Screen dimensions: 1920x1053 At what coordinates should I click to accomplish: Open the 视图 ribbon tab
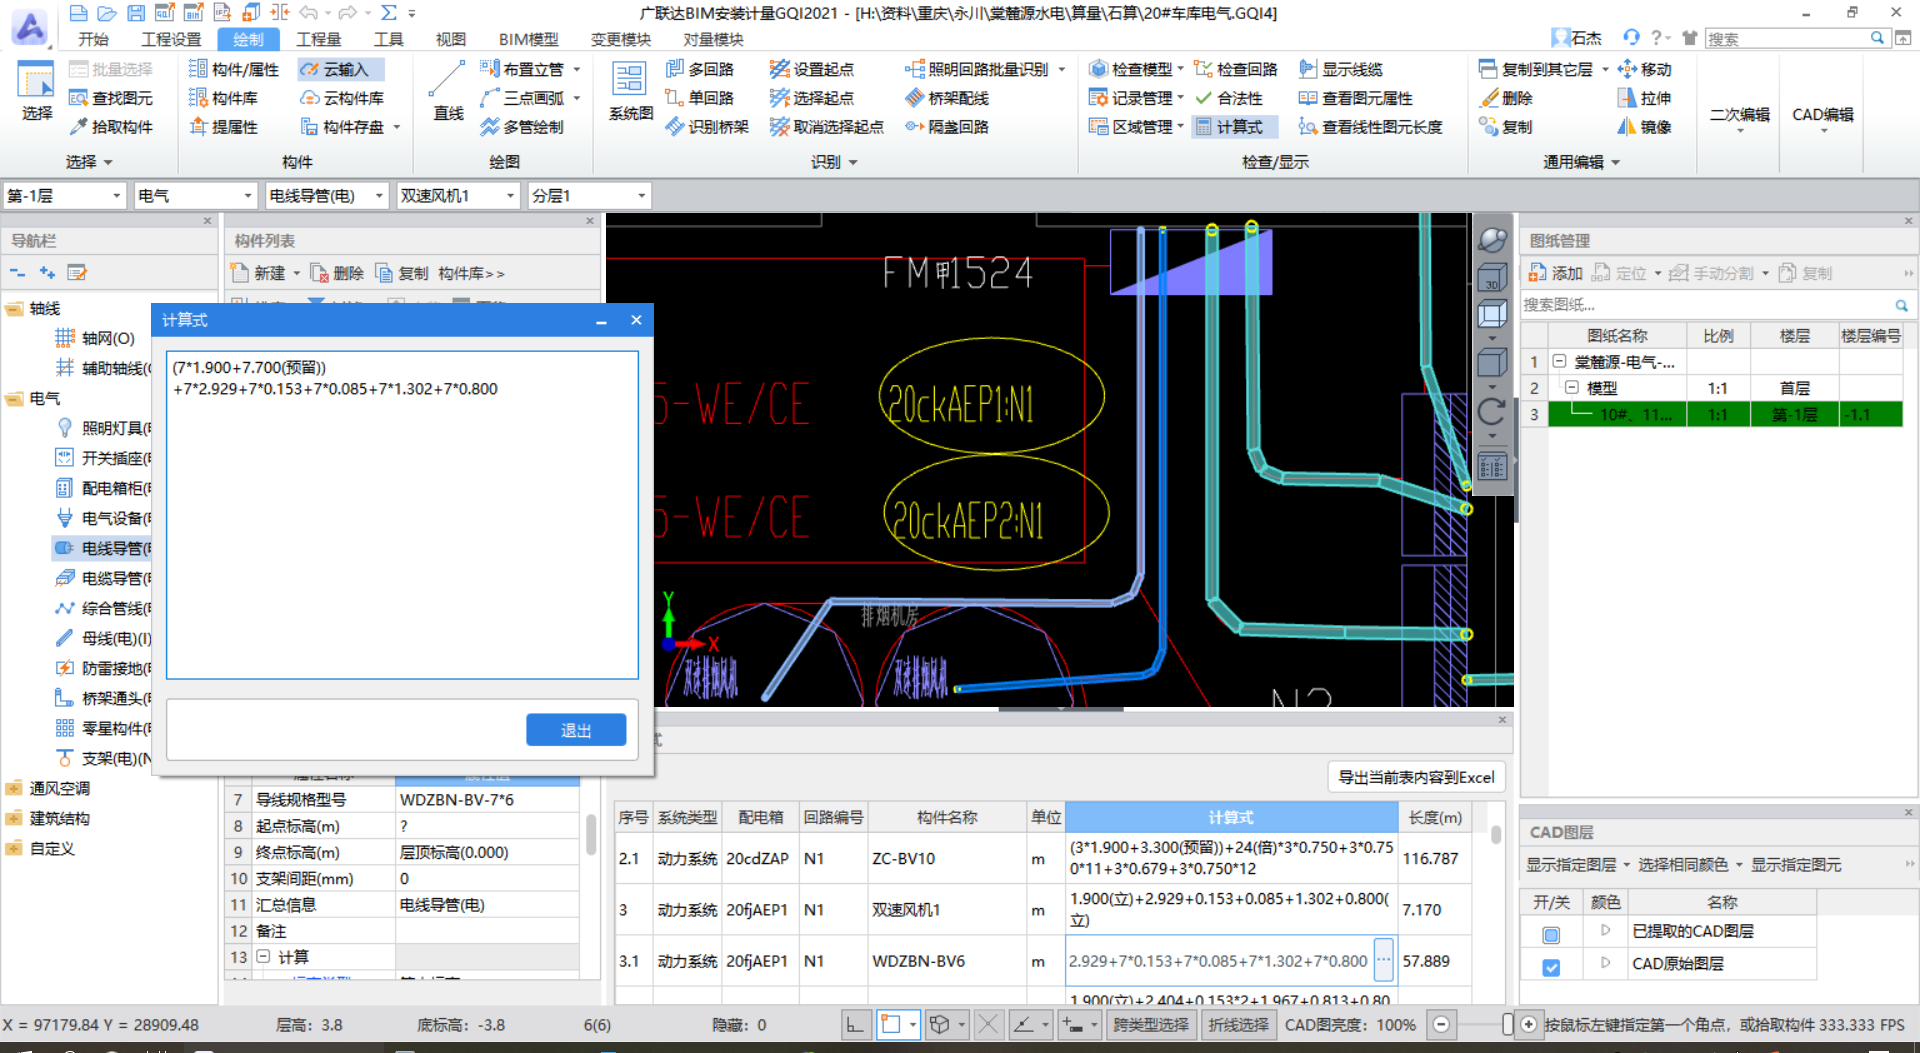[450, 39]
